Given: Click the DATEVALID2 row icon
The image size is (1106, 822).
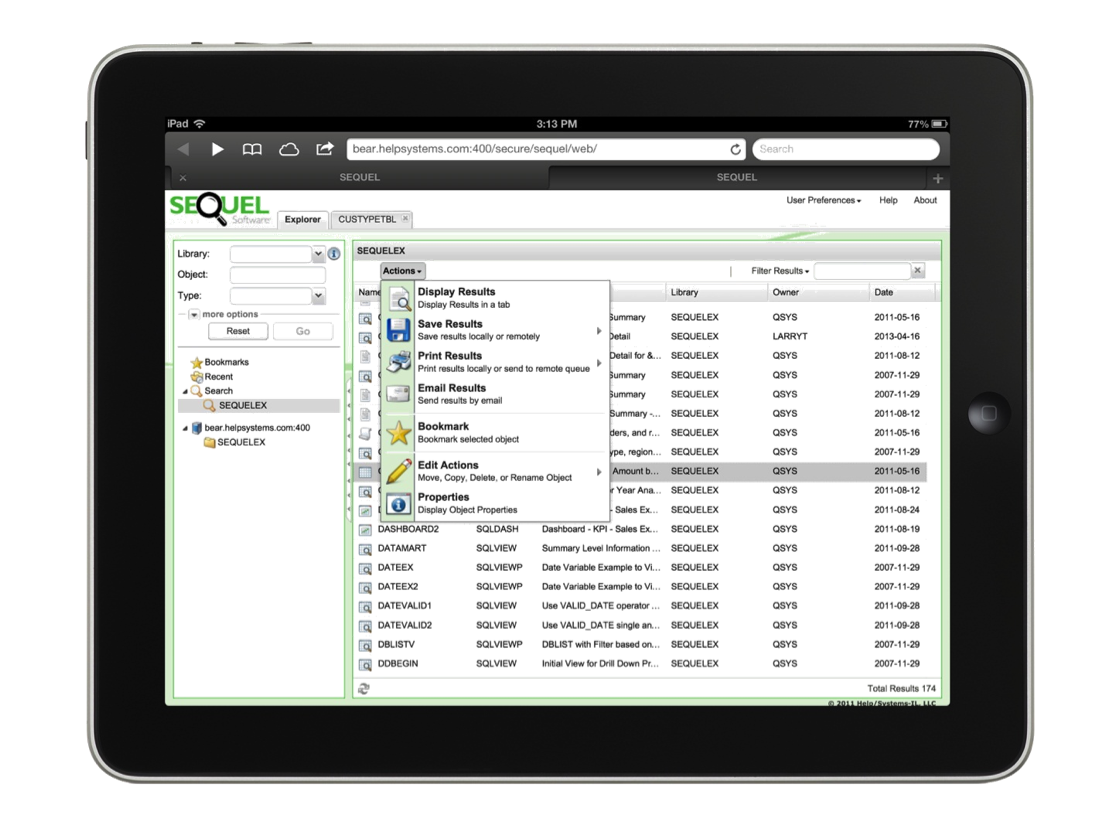Looking at the screenshot, I should pos(365,626).
